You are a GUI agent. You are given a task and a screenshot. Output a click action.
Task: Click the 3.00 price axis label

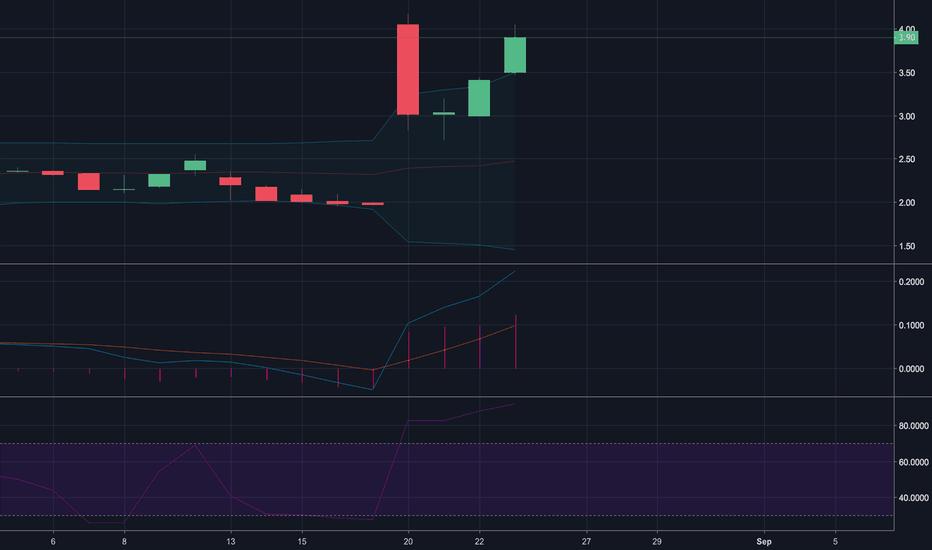coord(906,117)
